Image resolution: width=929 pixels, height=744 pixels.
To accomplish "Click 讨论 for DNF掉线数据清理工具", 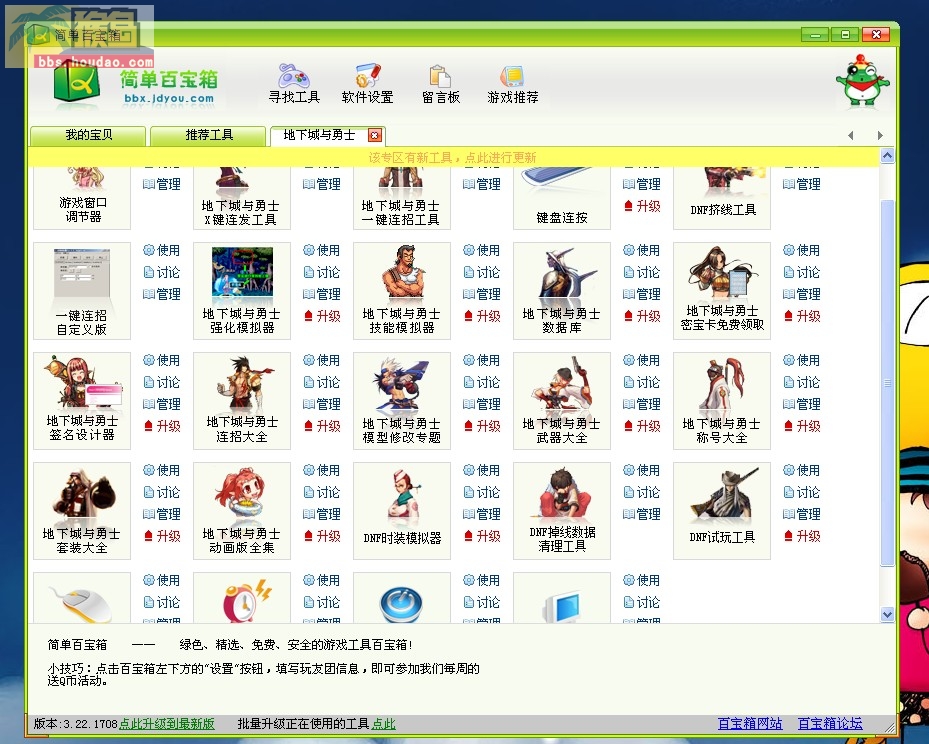I will pos(642,493).
